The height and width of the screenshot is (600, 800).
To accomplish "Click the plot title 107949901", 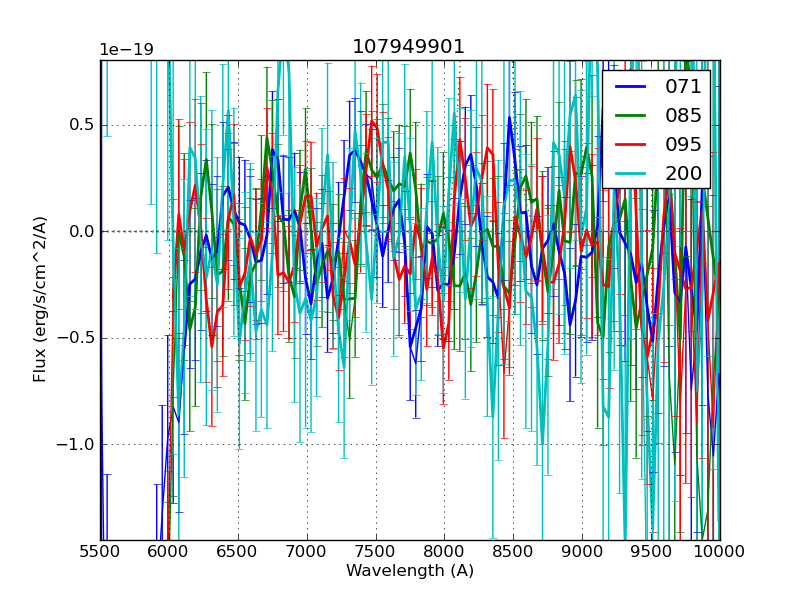I will [x=408, y=47].
